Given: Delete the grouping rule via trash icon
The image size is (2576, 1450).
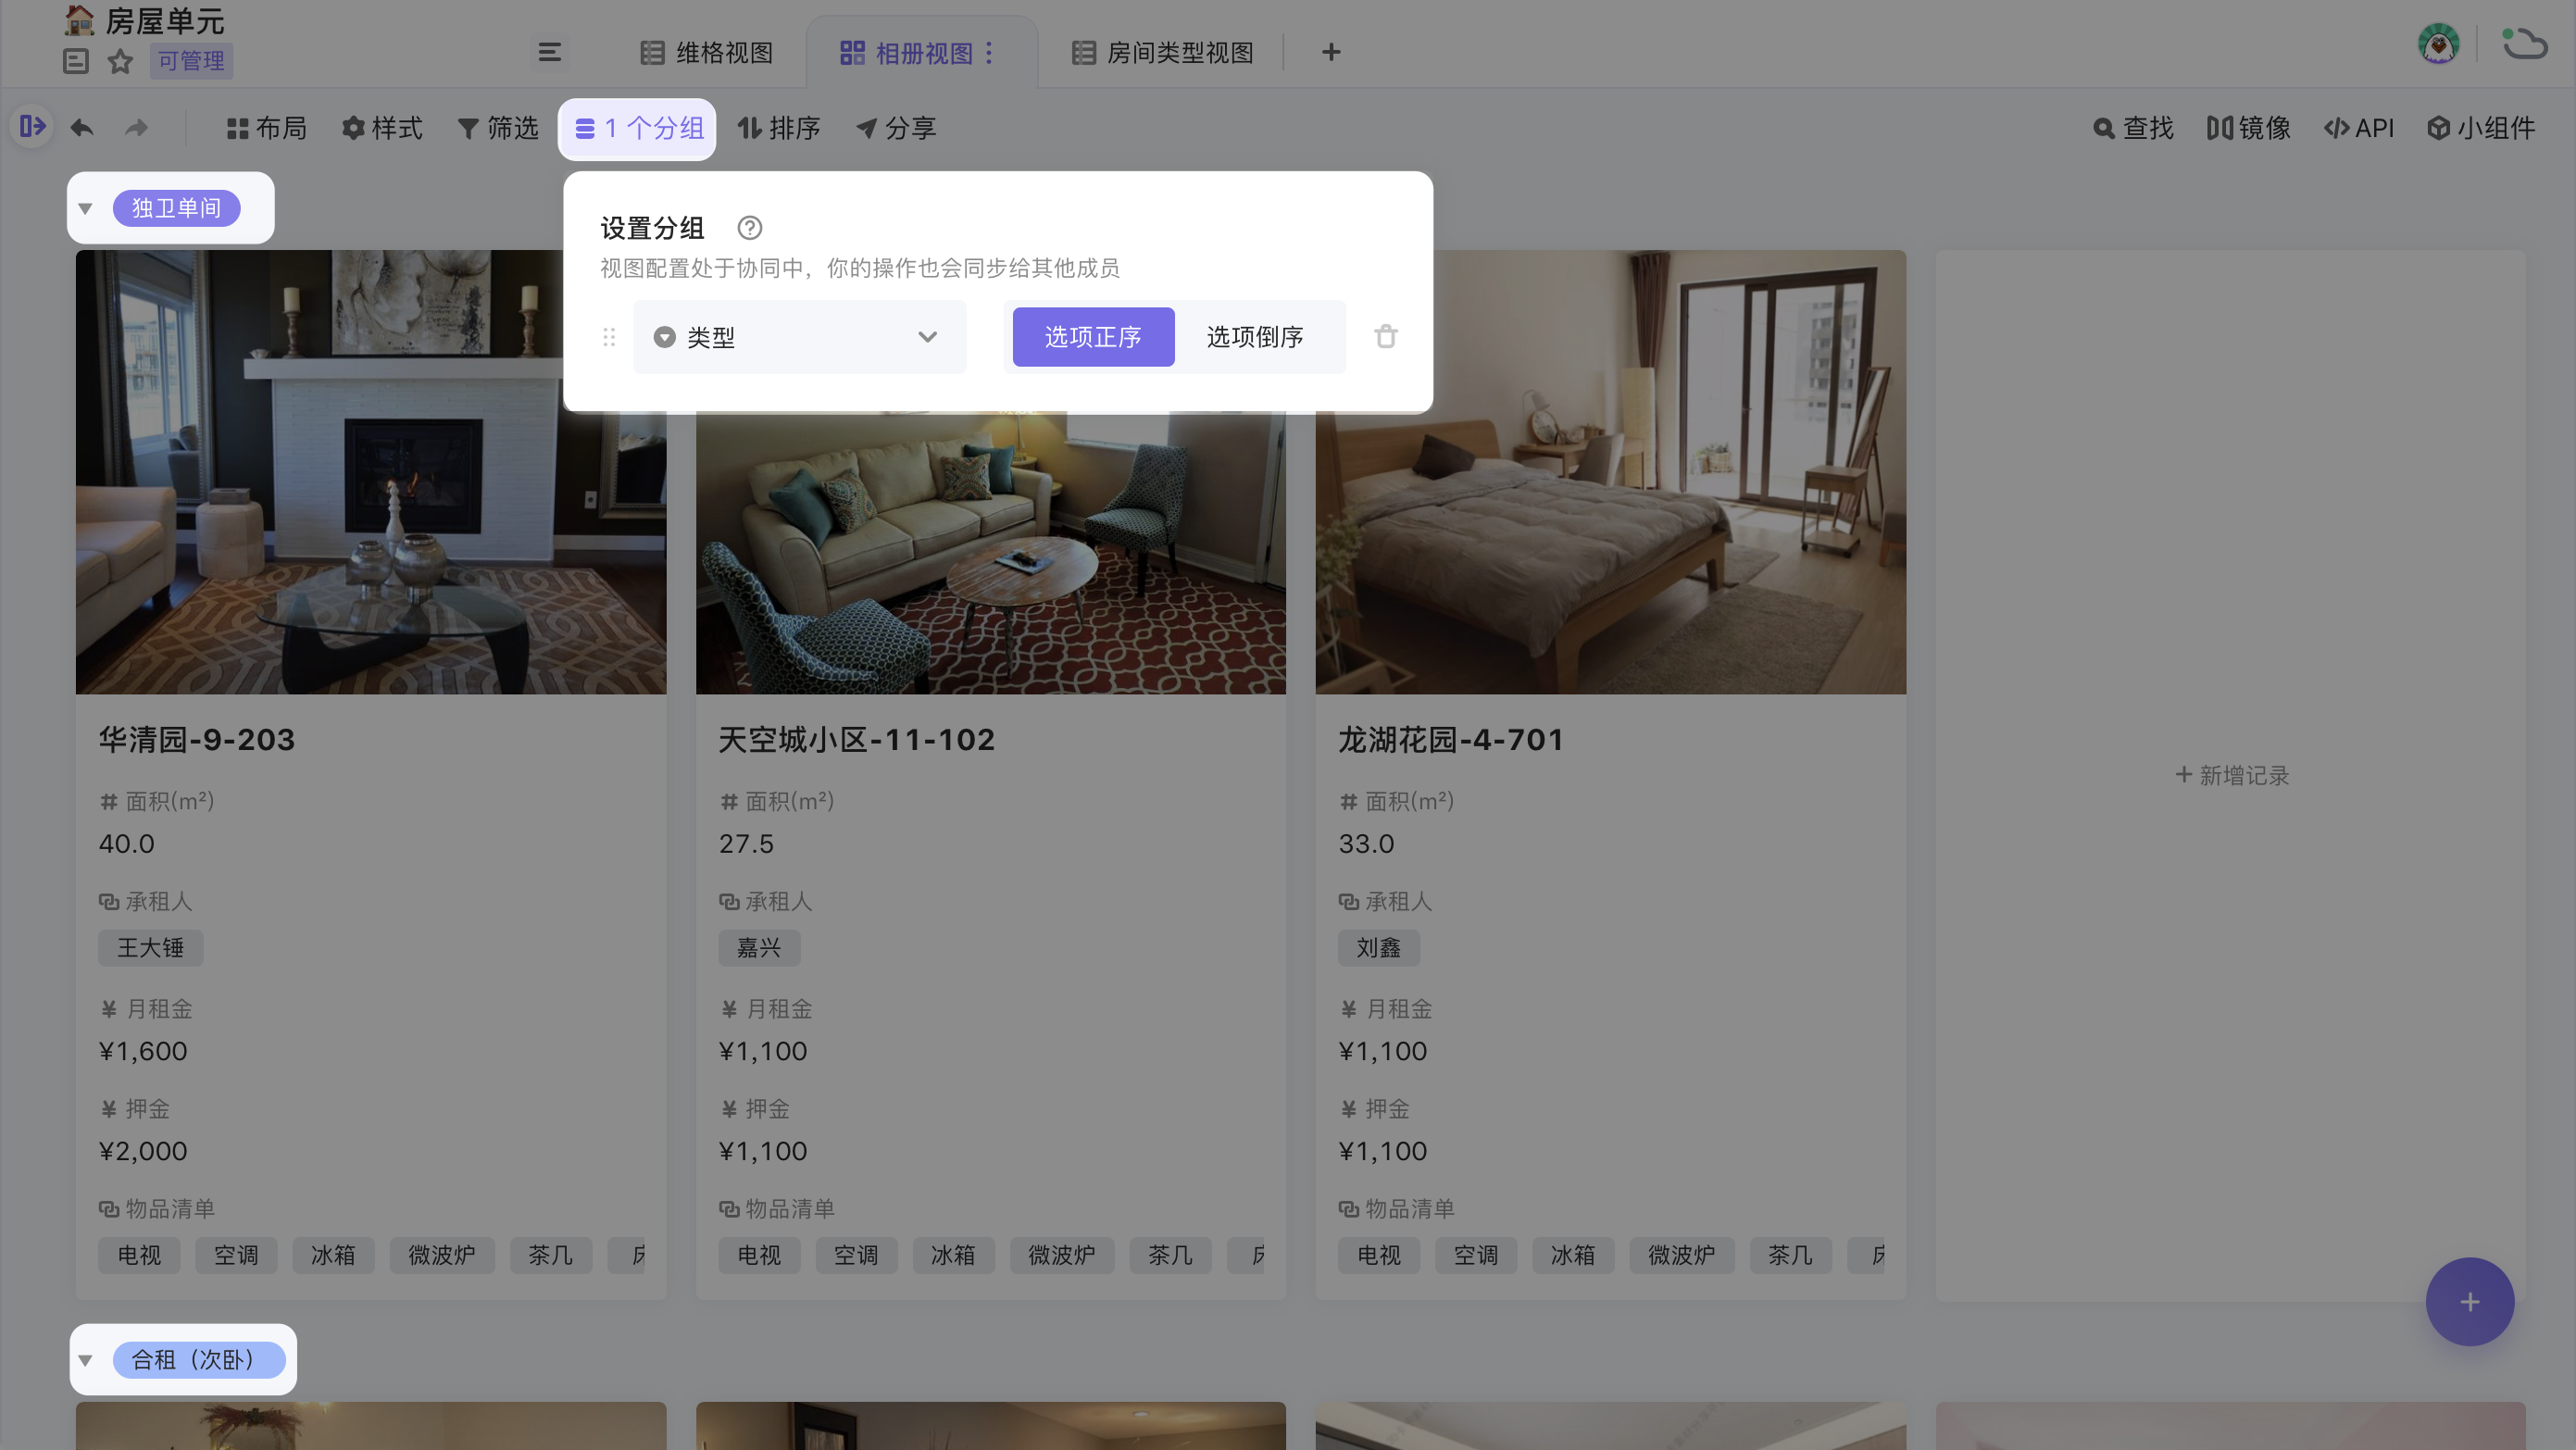Looking at the screenshot, I should (x=1386, y=337).
